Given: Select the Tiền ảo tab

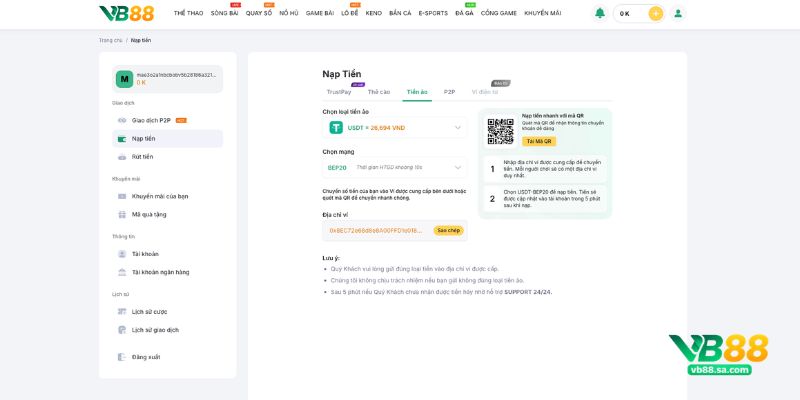Looking at the screenshot, I should point(417,92).
